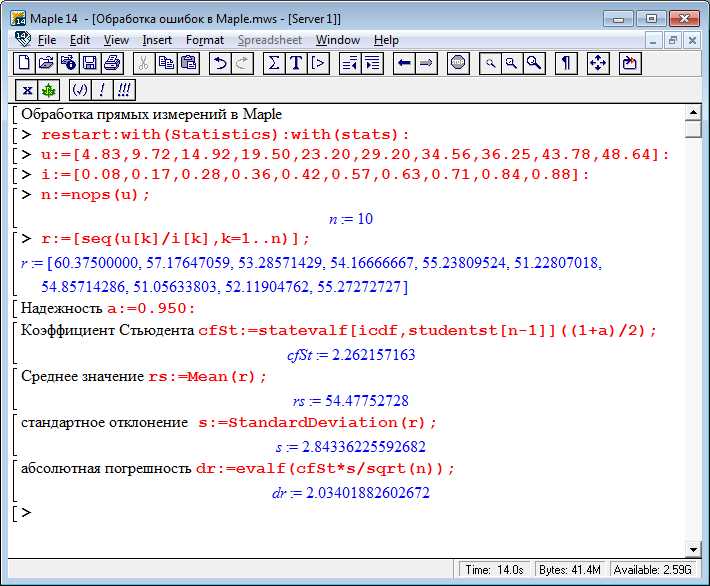Click the vertical scrollbar down arrow
Viewport: 710px width, 586px height.
693,550
